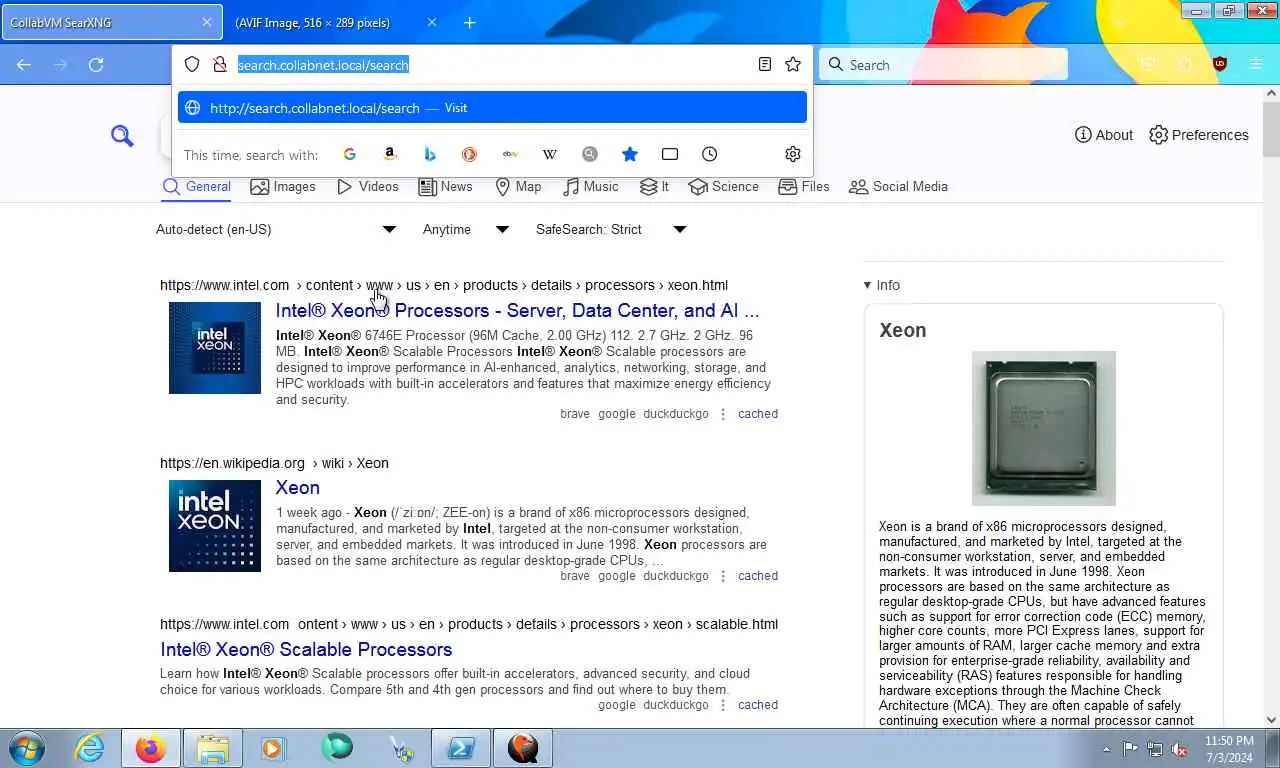Screen dimensions: 1280x768
Task: Open three-dot menu for Wikipedia Xeon result
Action: pos(723,576)
